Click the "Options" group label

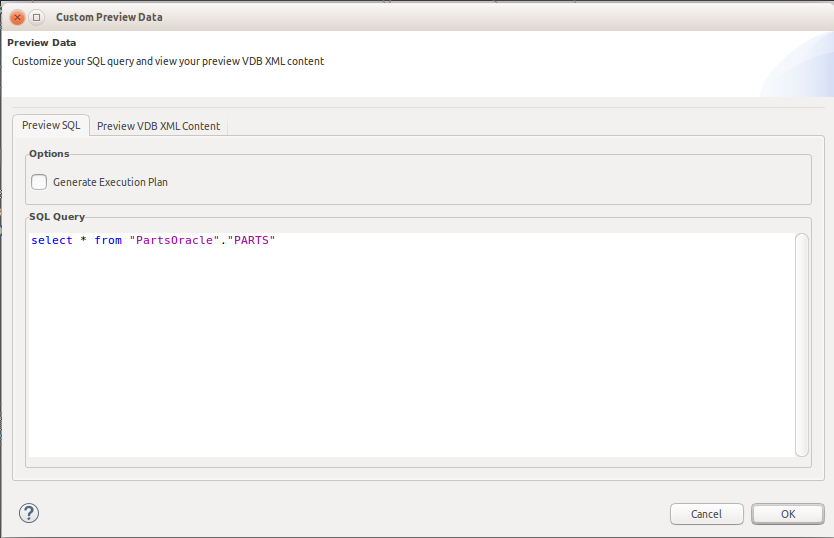(x=49, y=154)
